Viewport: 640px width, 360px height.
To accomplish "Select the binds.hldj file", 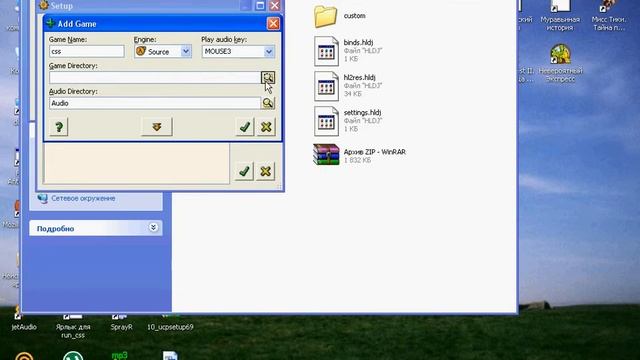I will tap(348, 51).
